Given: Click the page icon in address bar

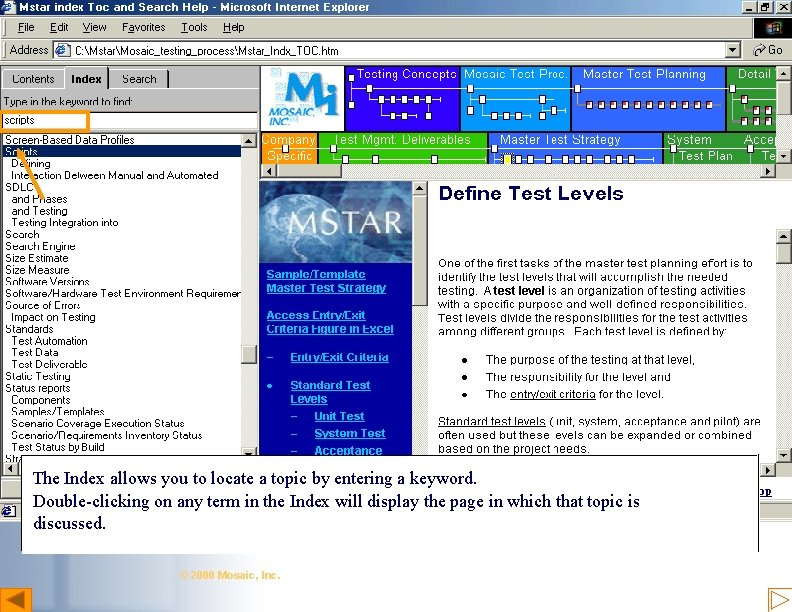Looking at the screenshot, I should [x=62, y=50].
